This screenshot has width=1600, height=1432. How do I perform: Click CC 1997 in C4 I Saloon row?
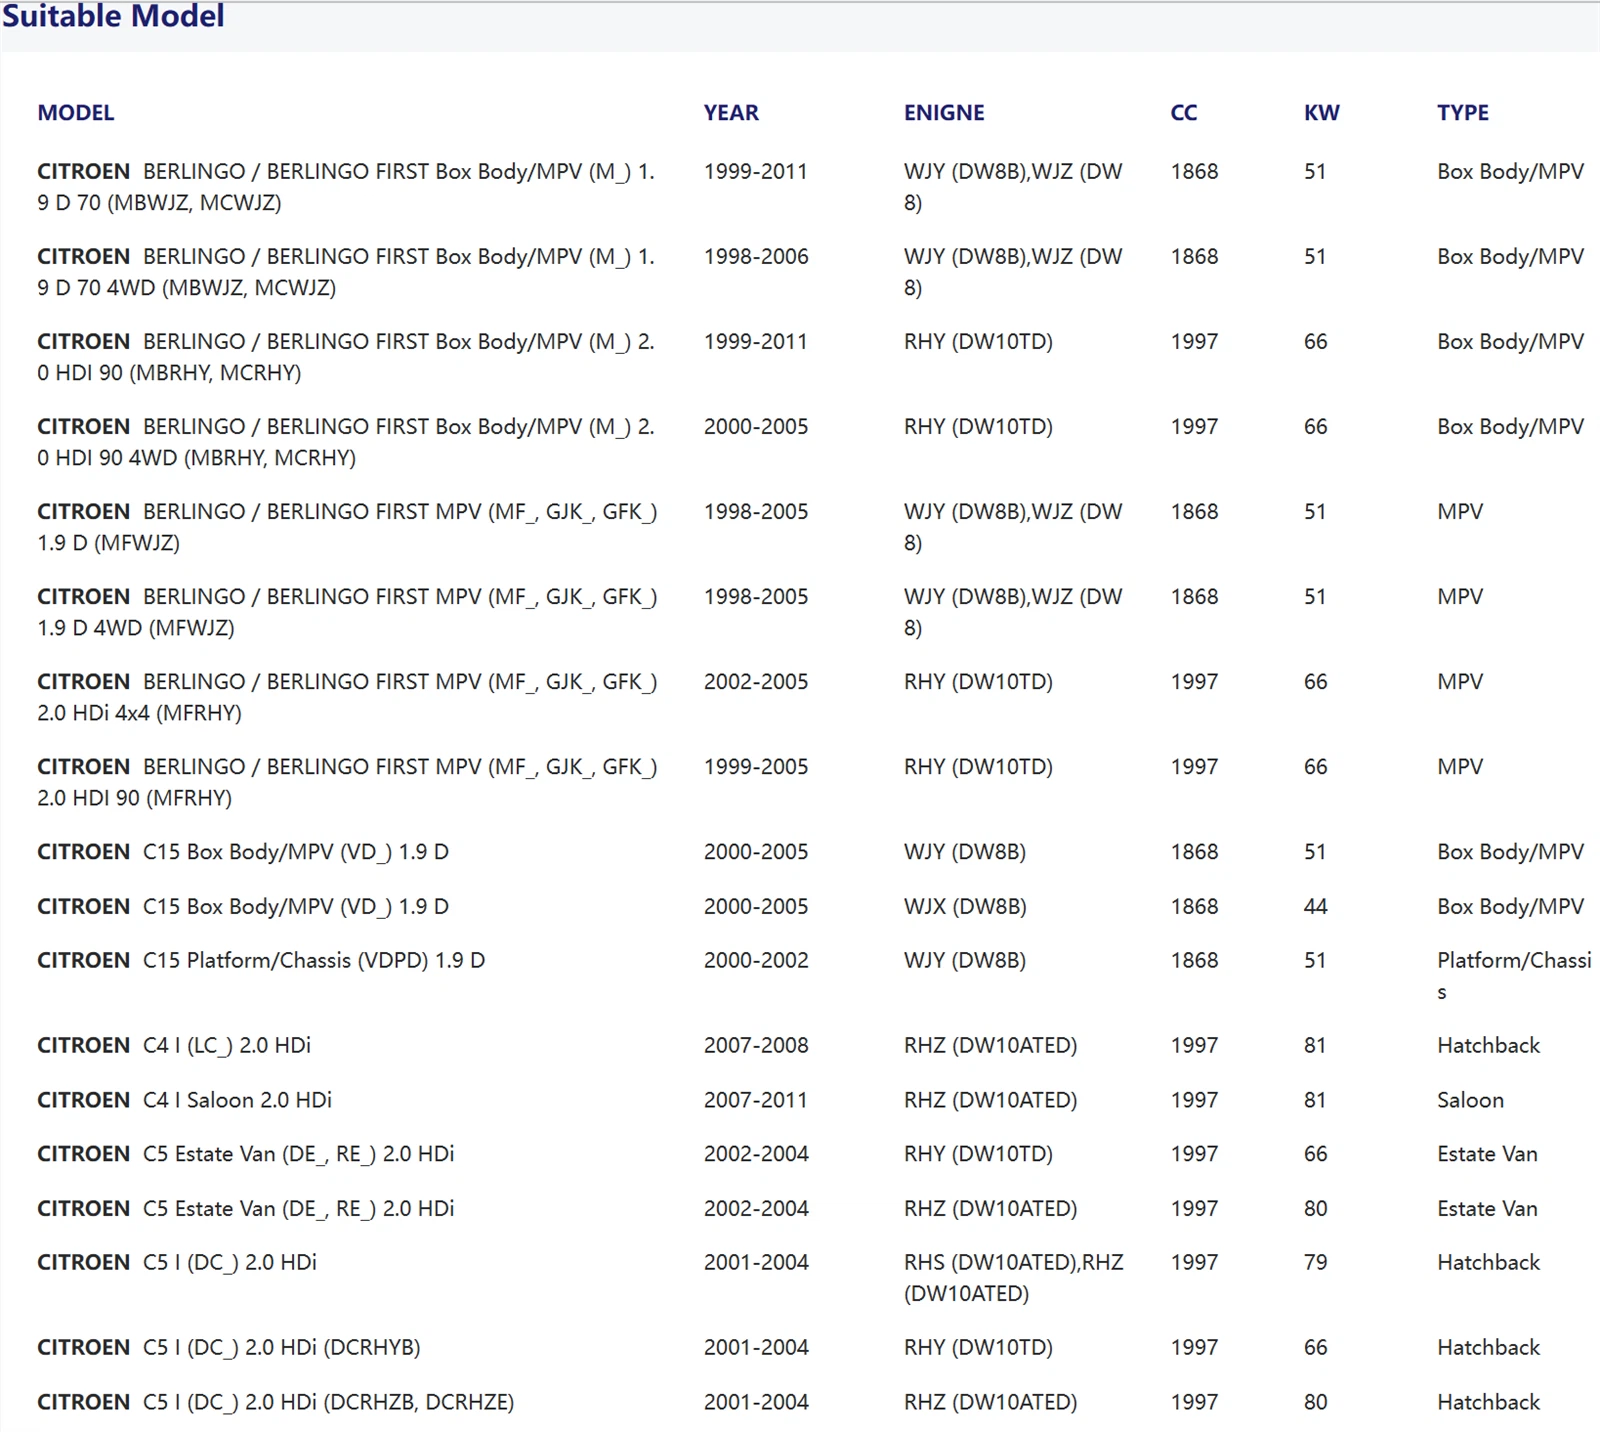(x=1194, y=1100)
